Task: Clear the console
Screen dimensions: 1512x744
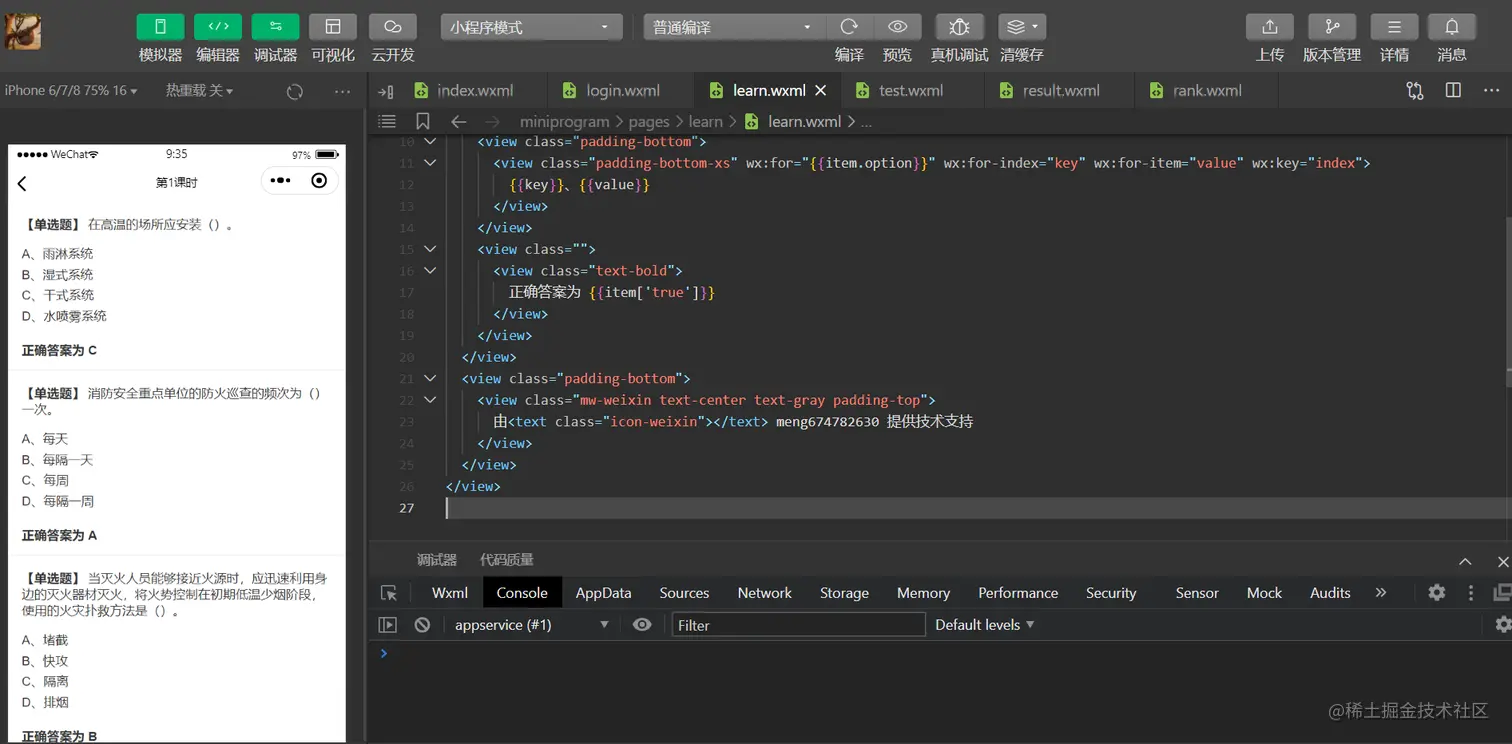Action: (x=422, y=625)
